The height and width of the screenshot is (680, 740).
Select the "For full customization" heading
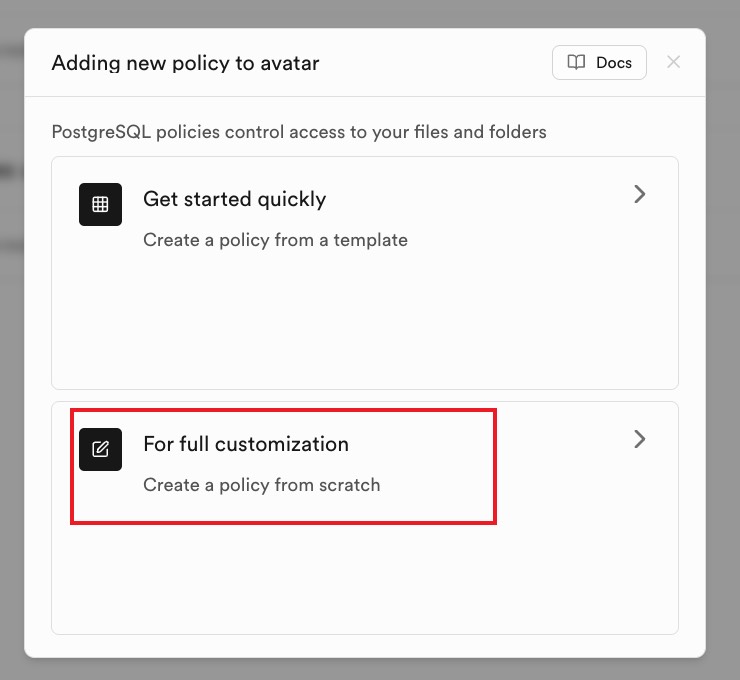click(x=245, y=444)
